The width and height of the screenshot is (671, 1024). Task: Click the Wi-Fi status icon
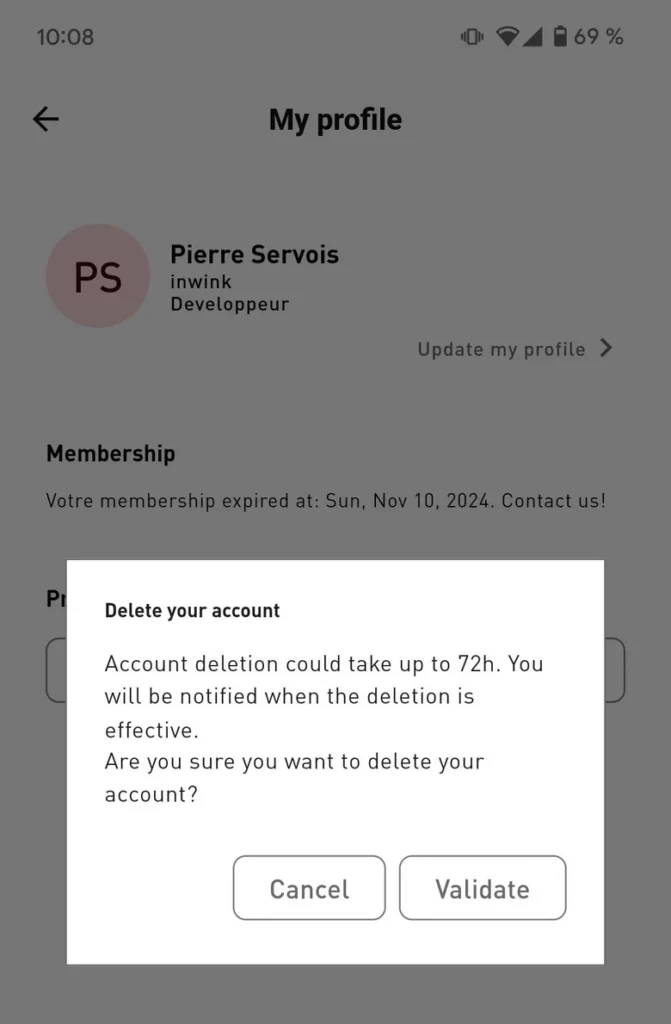click(x=508, y=37)
